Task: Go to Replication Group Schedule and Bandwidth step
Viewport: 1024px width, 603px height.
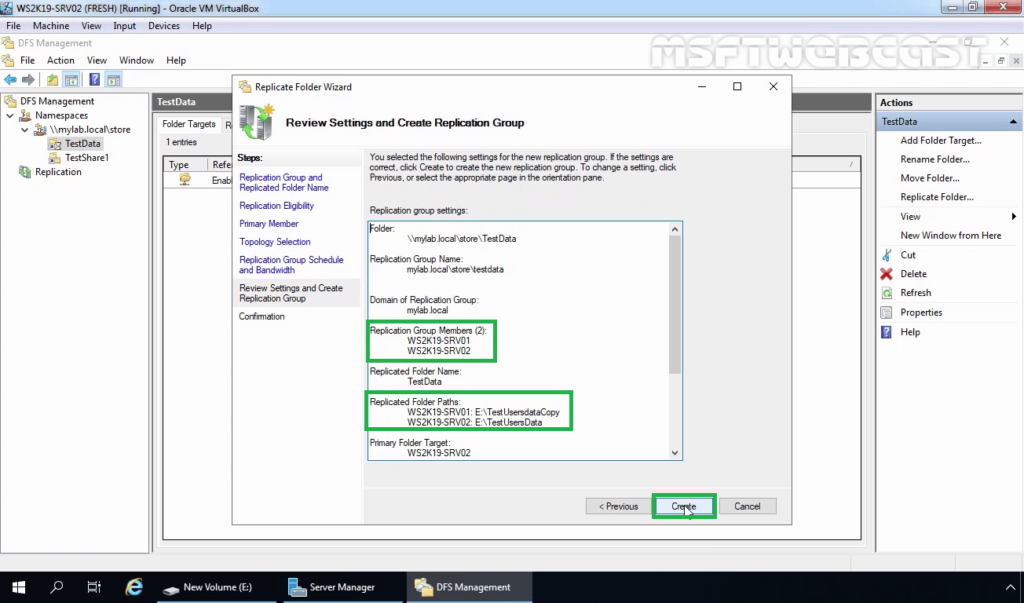Action: [x=291, y=265]
